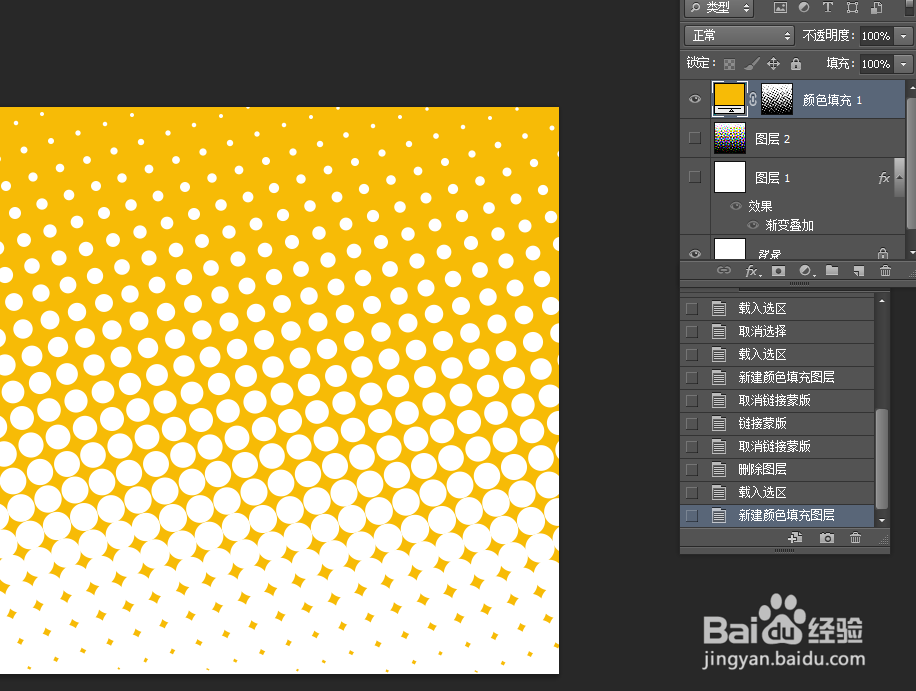
Task: Open the 不透明度 slider arrow
Action: tap(904, 36)
